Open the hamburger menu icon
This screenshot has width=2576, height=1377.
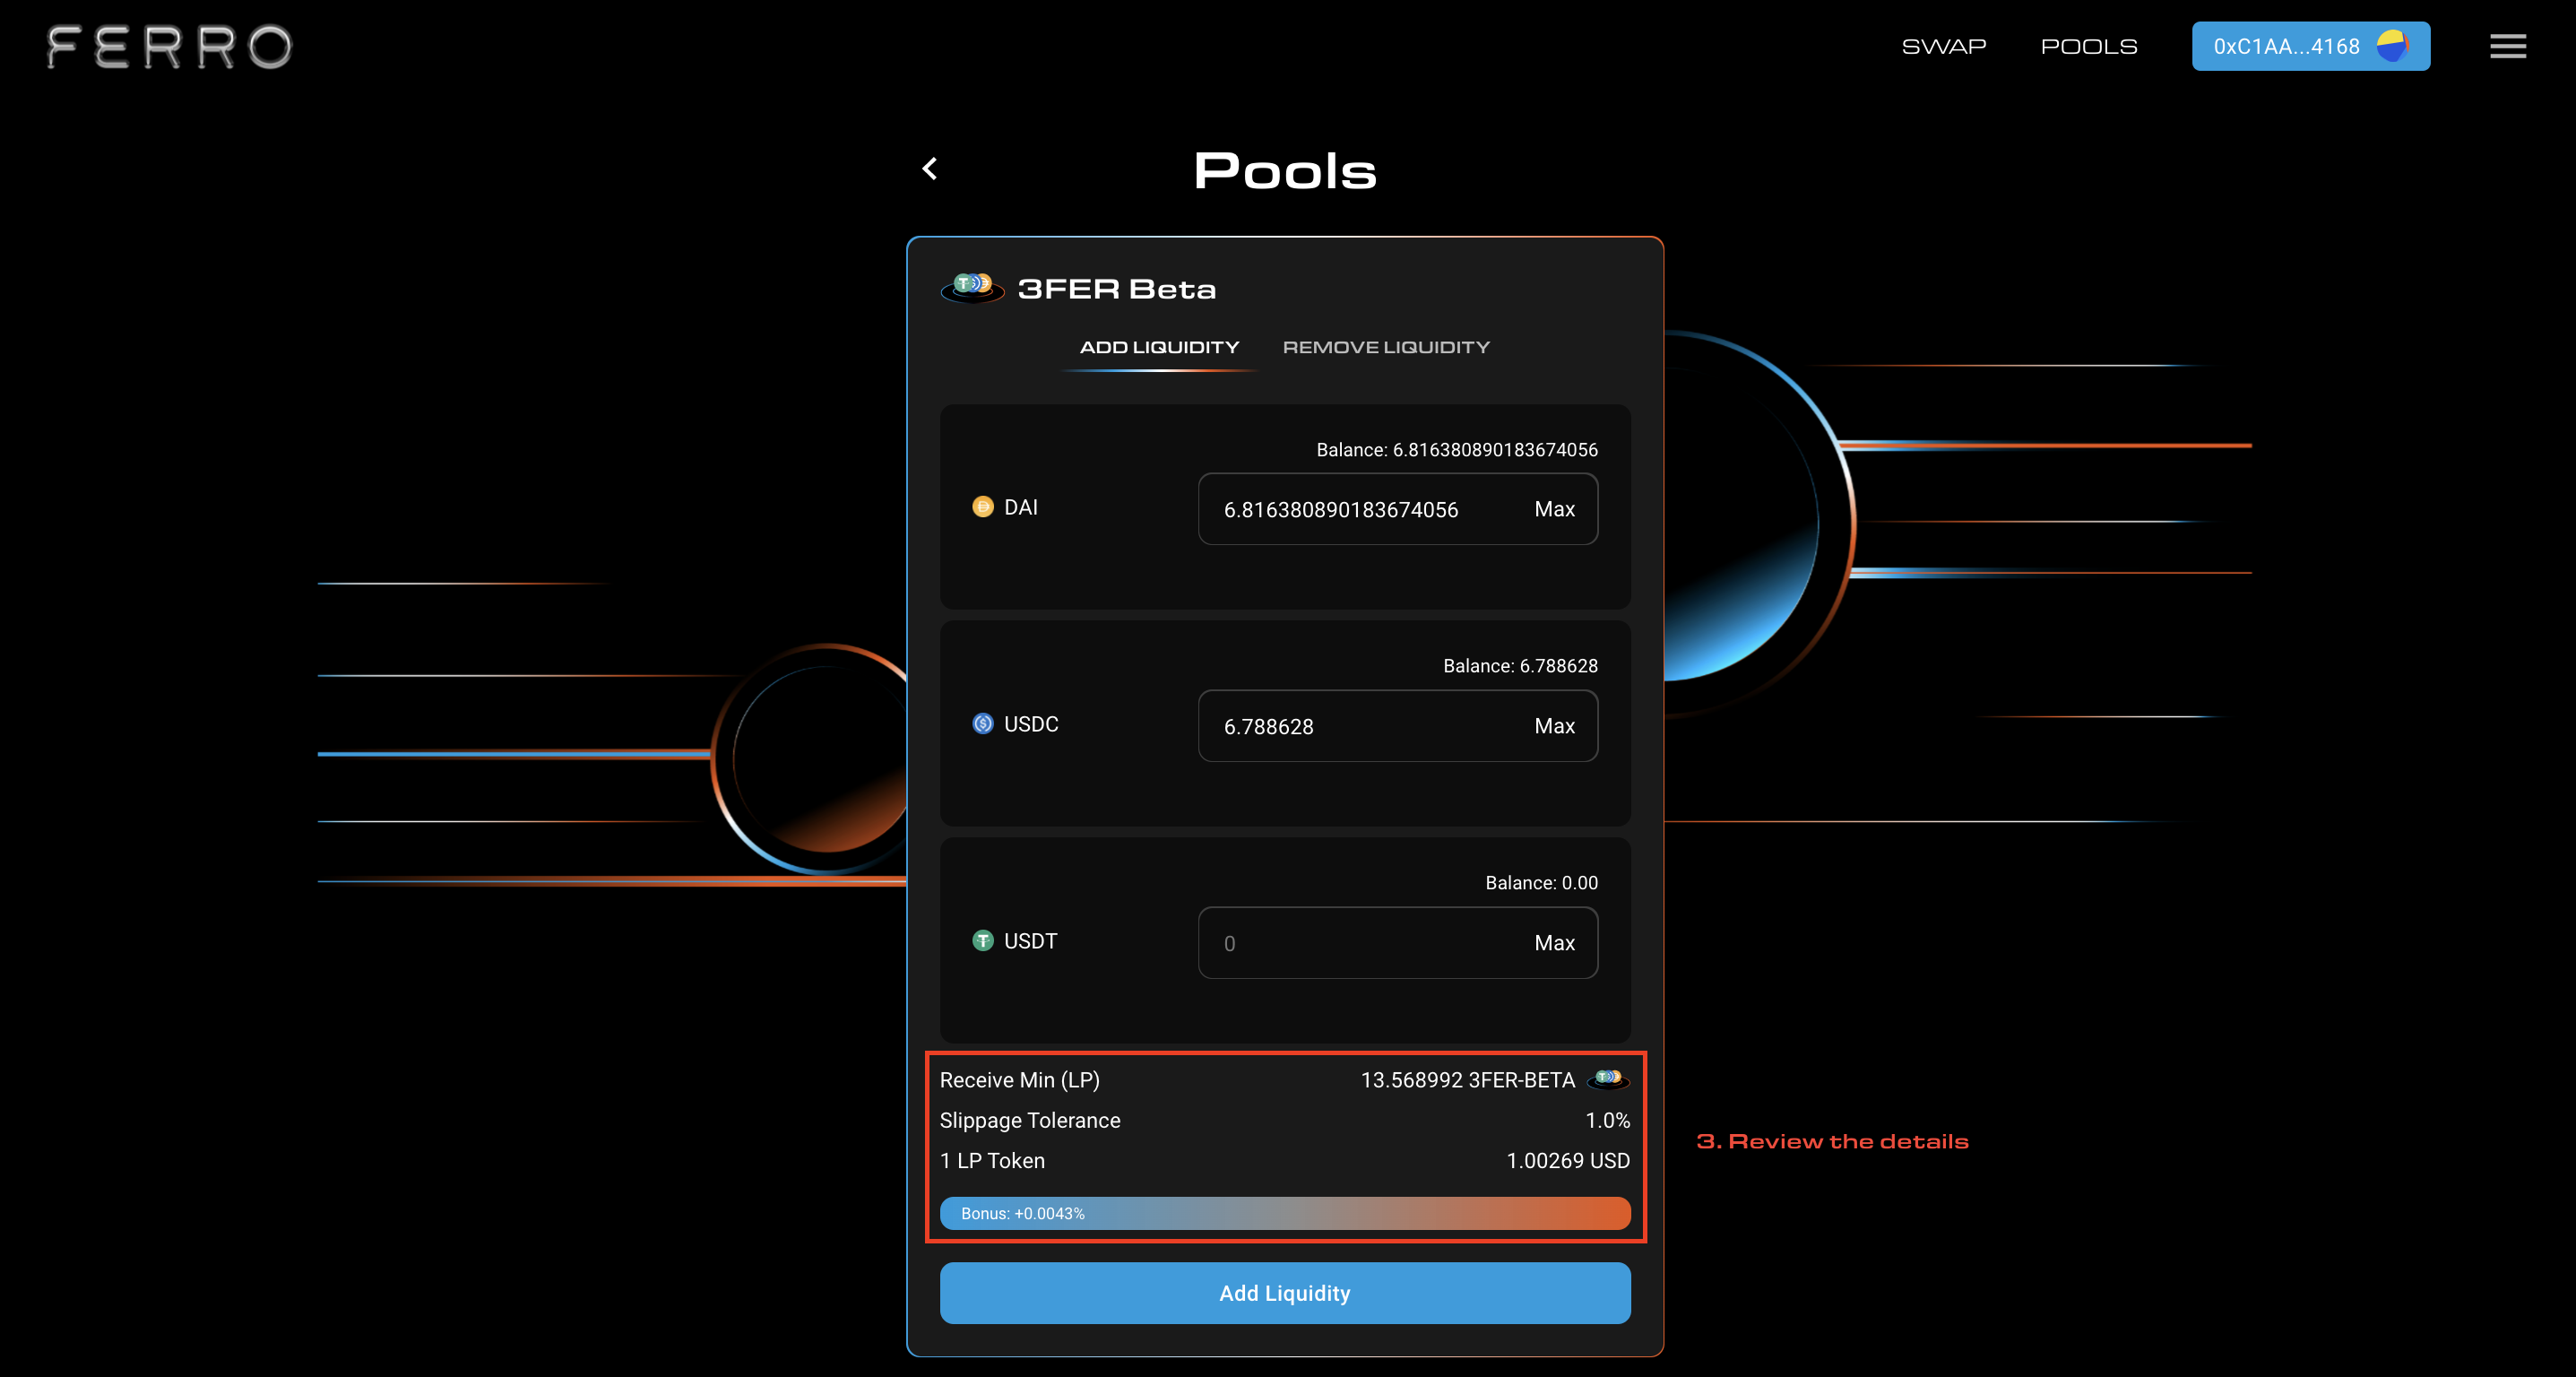2507,46
